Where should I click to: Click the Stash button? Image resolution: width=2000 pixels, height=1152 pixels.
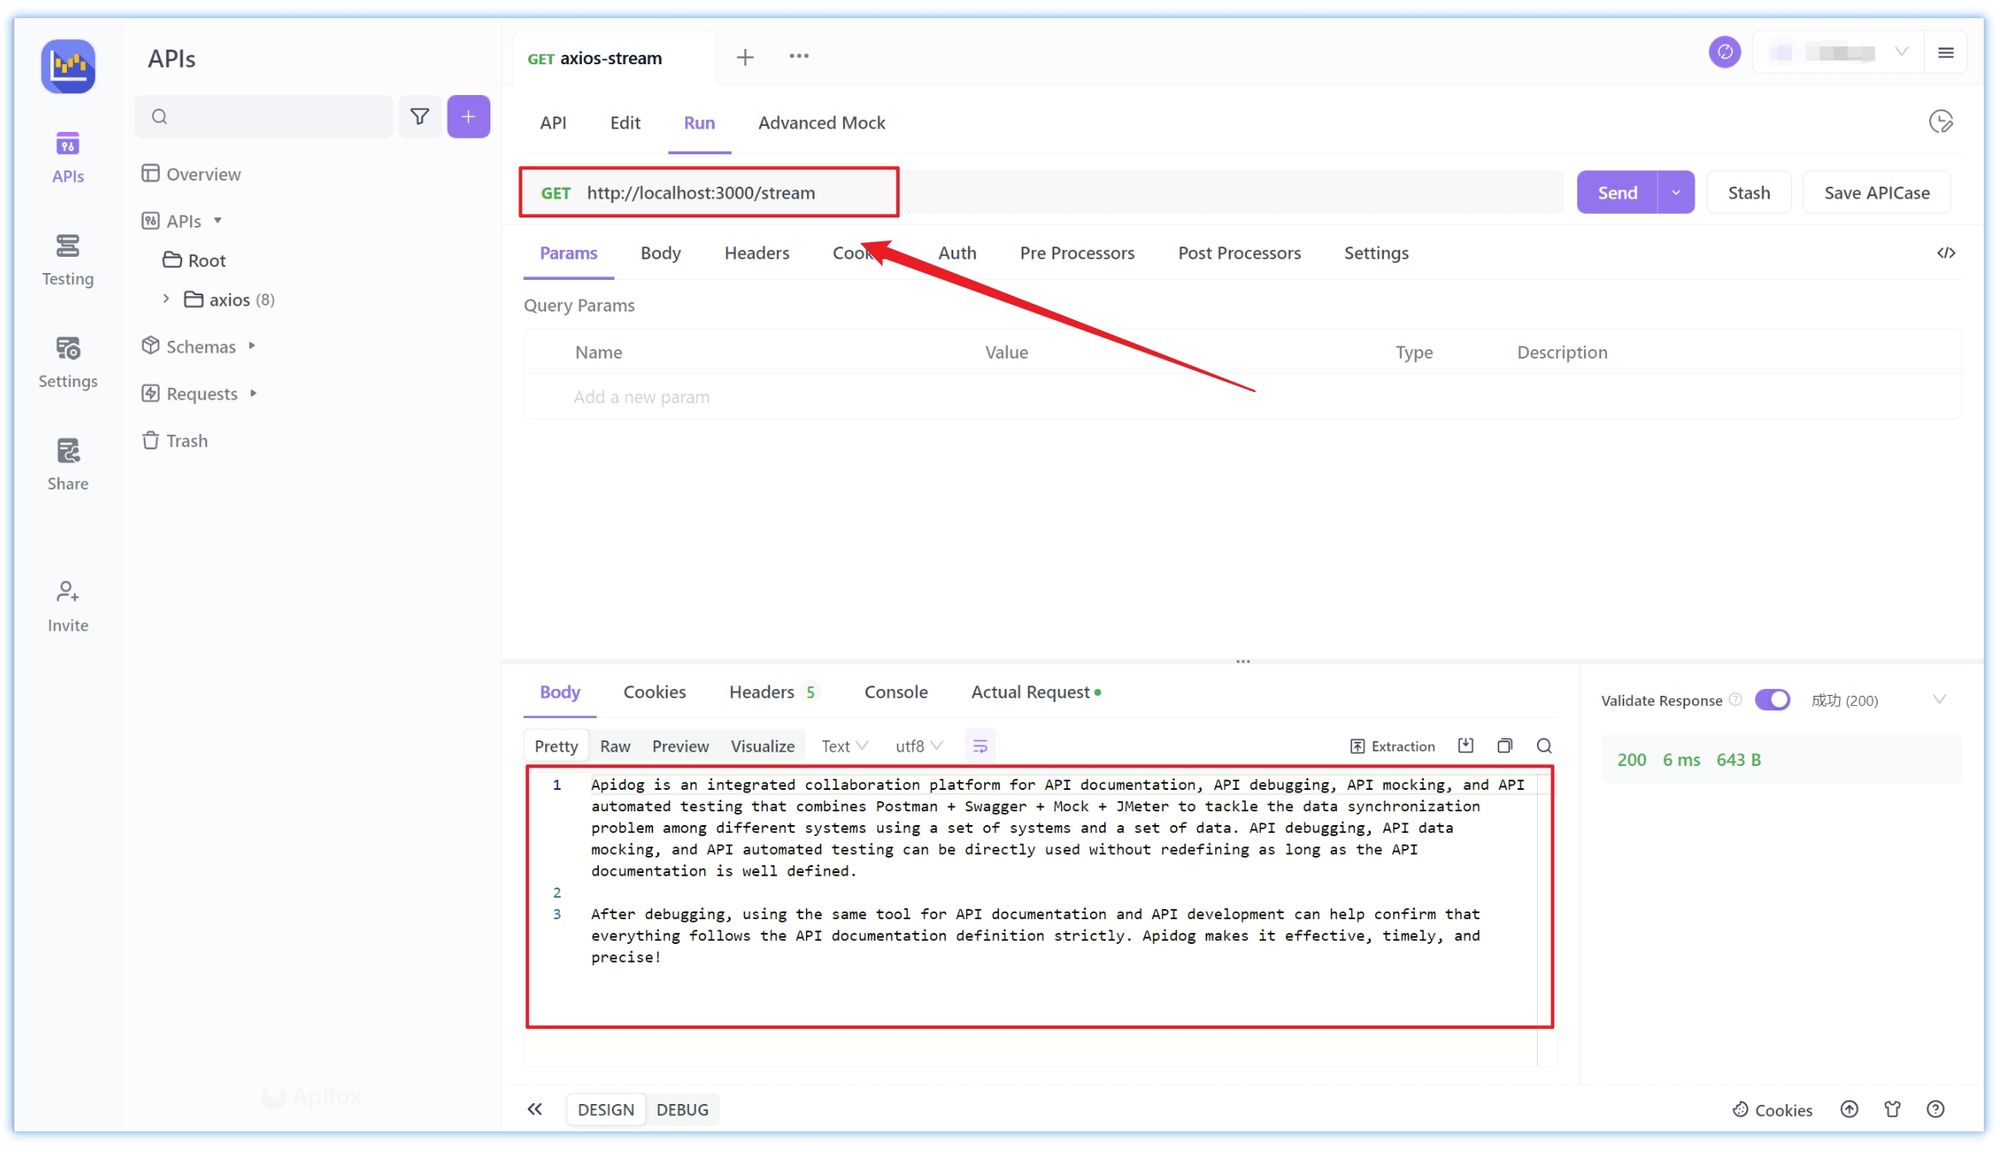pyautogui.click(x=1749, y=192)
